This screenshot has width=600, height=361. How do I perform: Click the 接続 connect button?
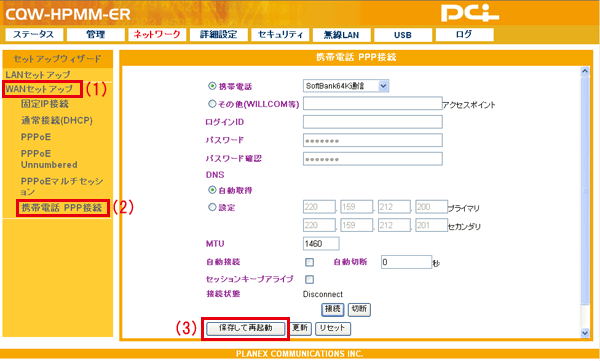click(333, 309)
